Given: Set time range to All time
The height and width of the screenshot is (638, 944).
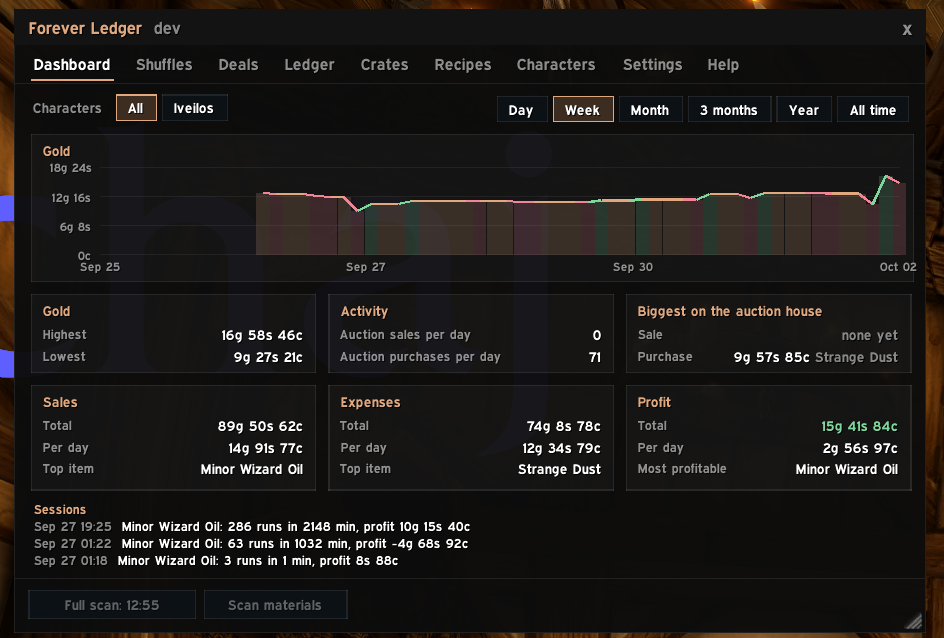Looking at the screenshot, I should [872, 110].
